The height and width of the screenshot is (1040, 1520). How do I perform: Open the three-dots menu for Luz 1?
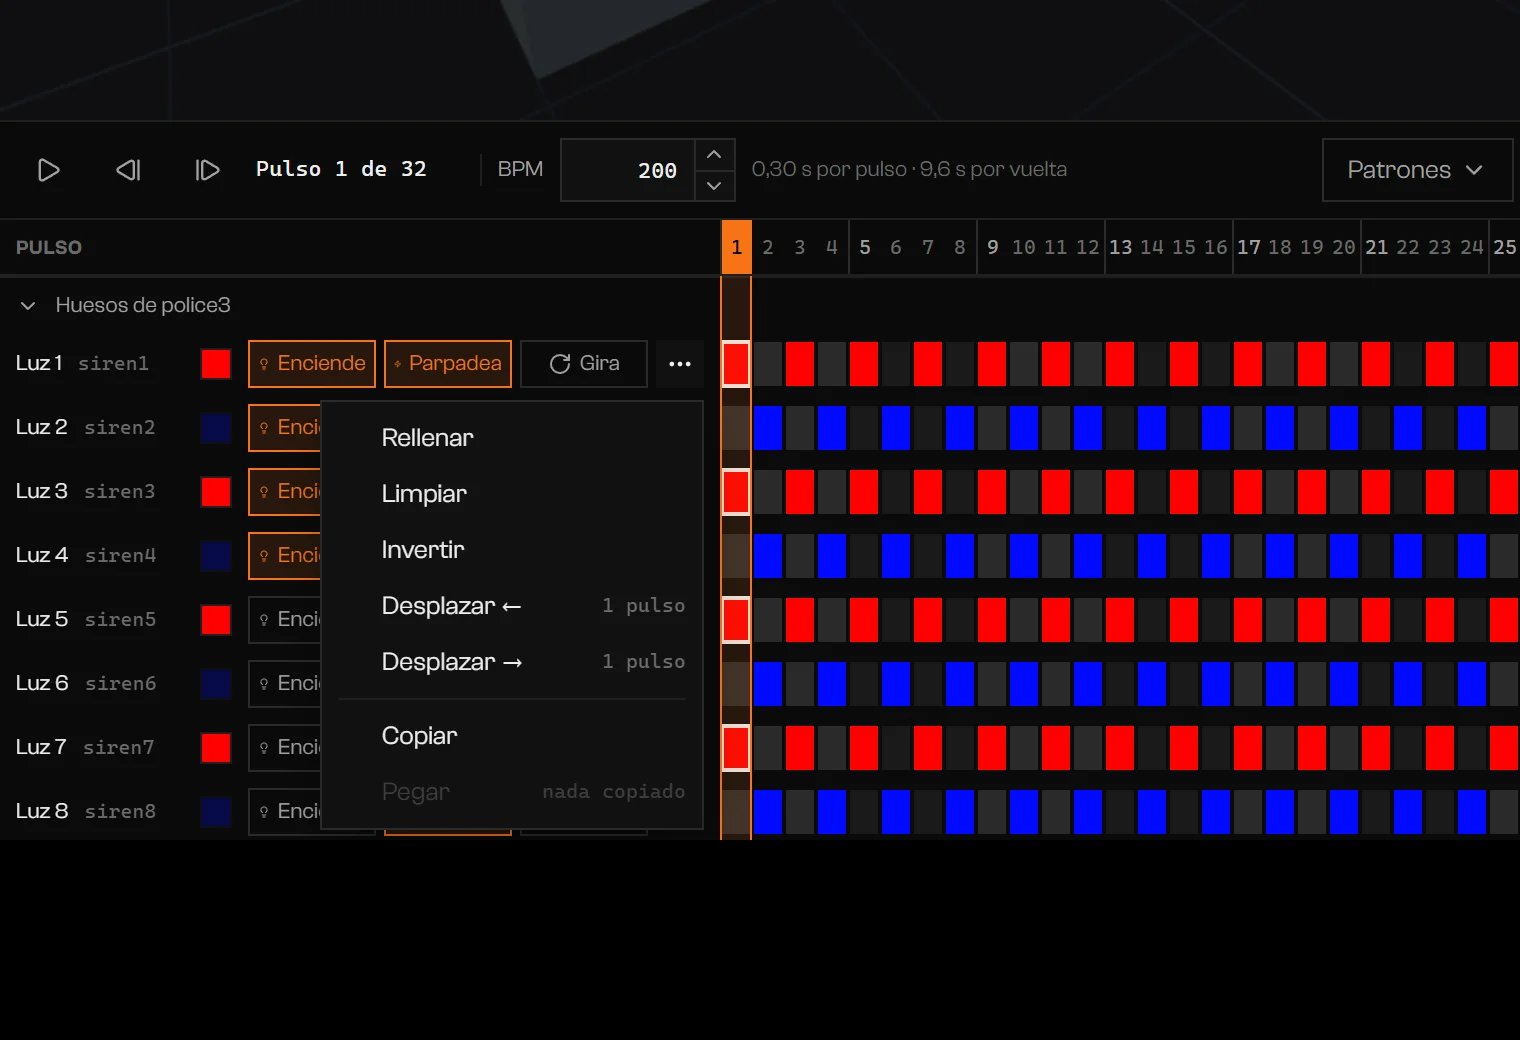[680, 364]
